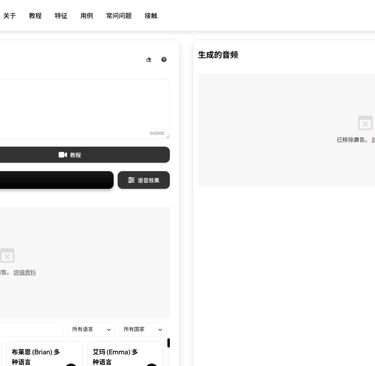Image resolution: width=375 pixels, height=366 pixels.
Task: Click the wide black generate button
Action: [x=56, y=180]
